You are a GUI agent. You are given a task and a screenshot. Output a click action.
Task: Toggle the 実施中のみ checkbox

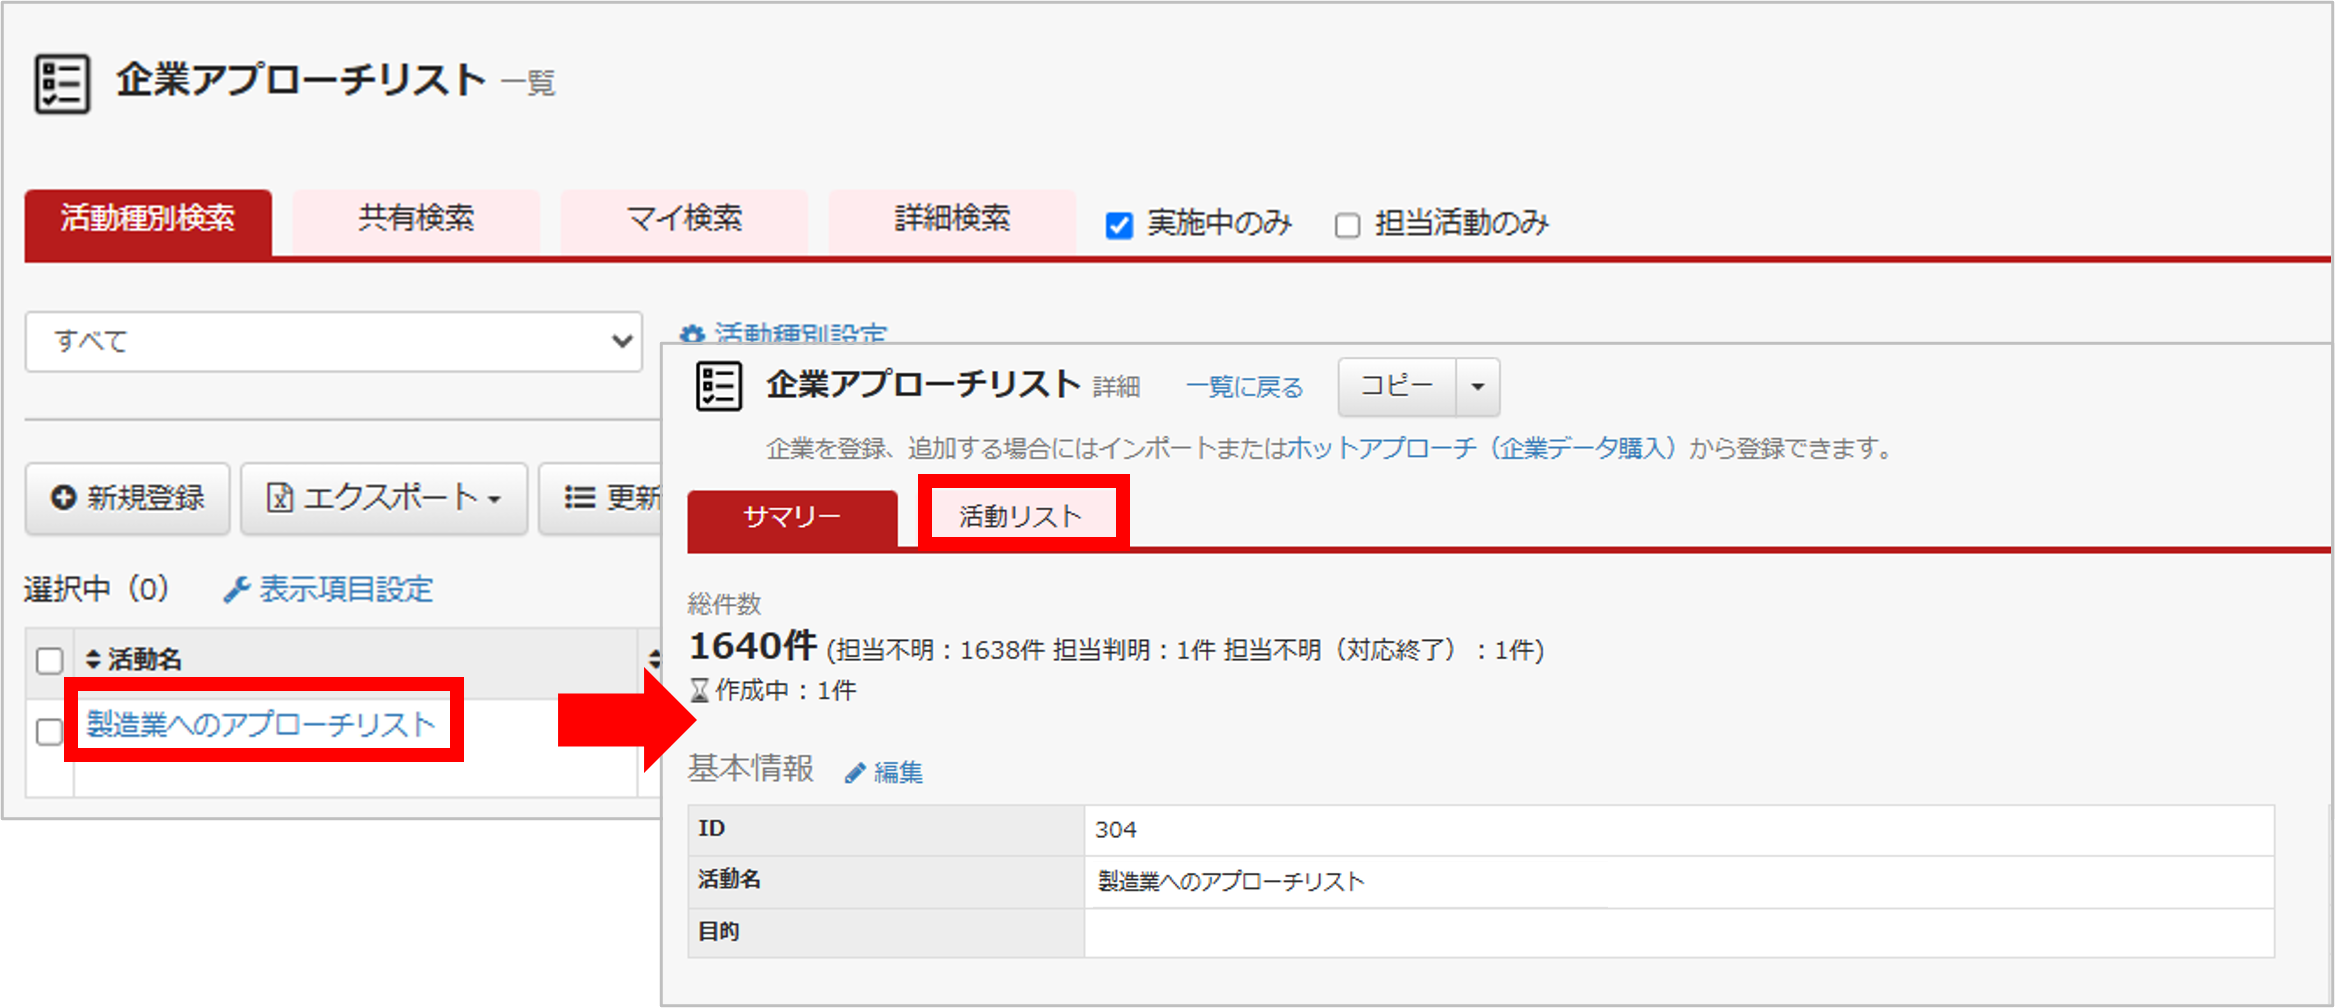[x=1119, y=226]
